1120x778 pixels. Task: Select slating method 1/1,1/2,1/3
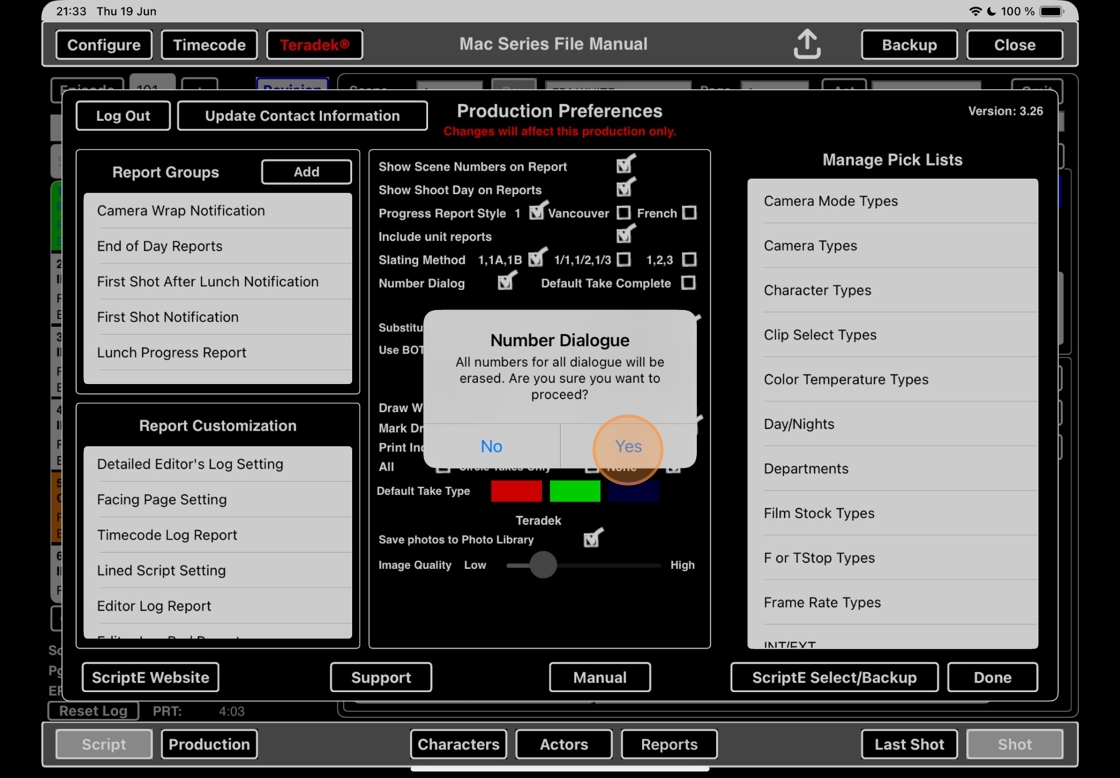click(624, 259)
